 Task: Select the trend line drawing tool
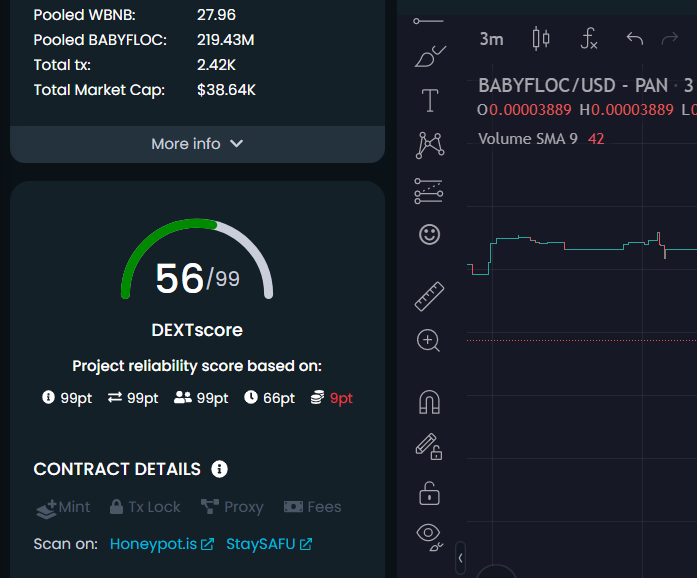tap(428, 21)
